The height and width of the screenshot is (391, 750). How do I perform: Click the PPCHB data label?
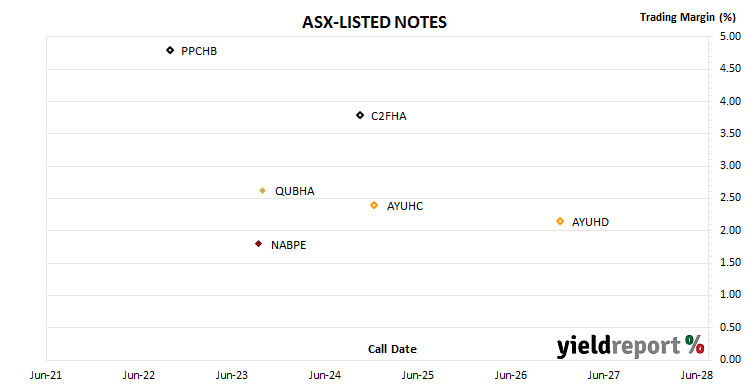tap(199, 51)
